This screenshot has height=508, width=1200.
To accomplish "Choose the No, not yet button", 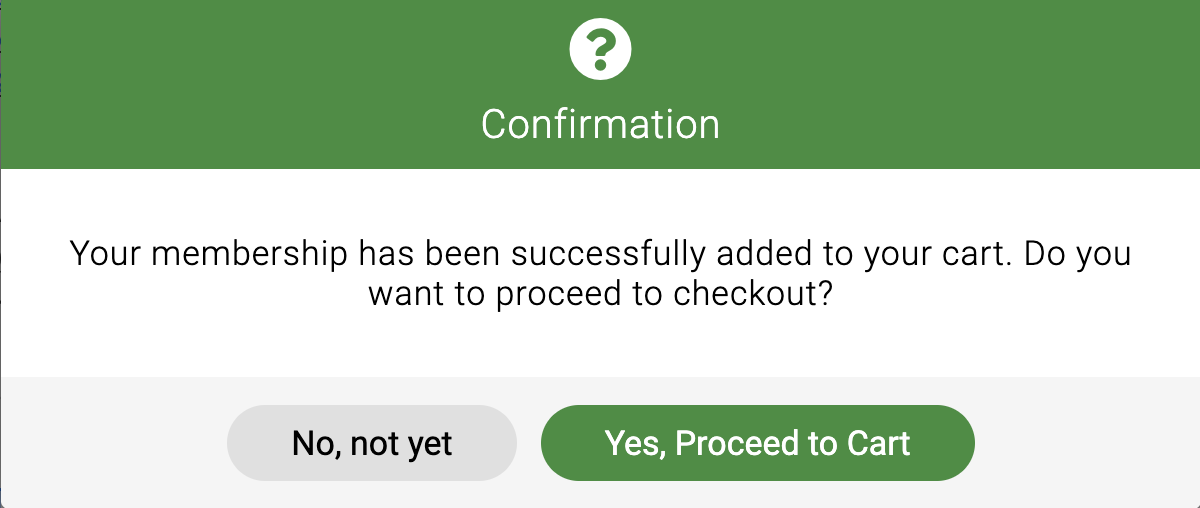I will [372, 443].
